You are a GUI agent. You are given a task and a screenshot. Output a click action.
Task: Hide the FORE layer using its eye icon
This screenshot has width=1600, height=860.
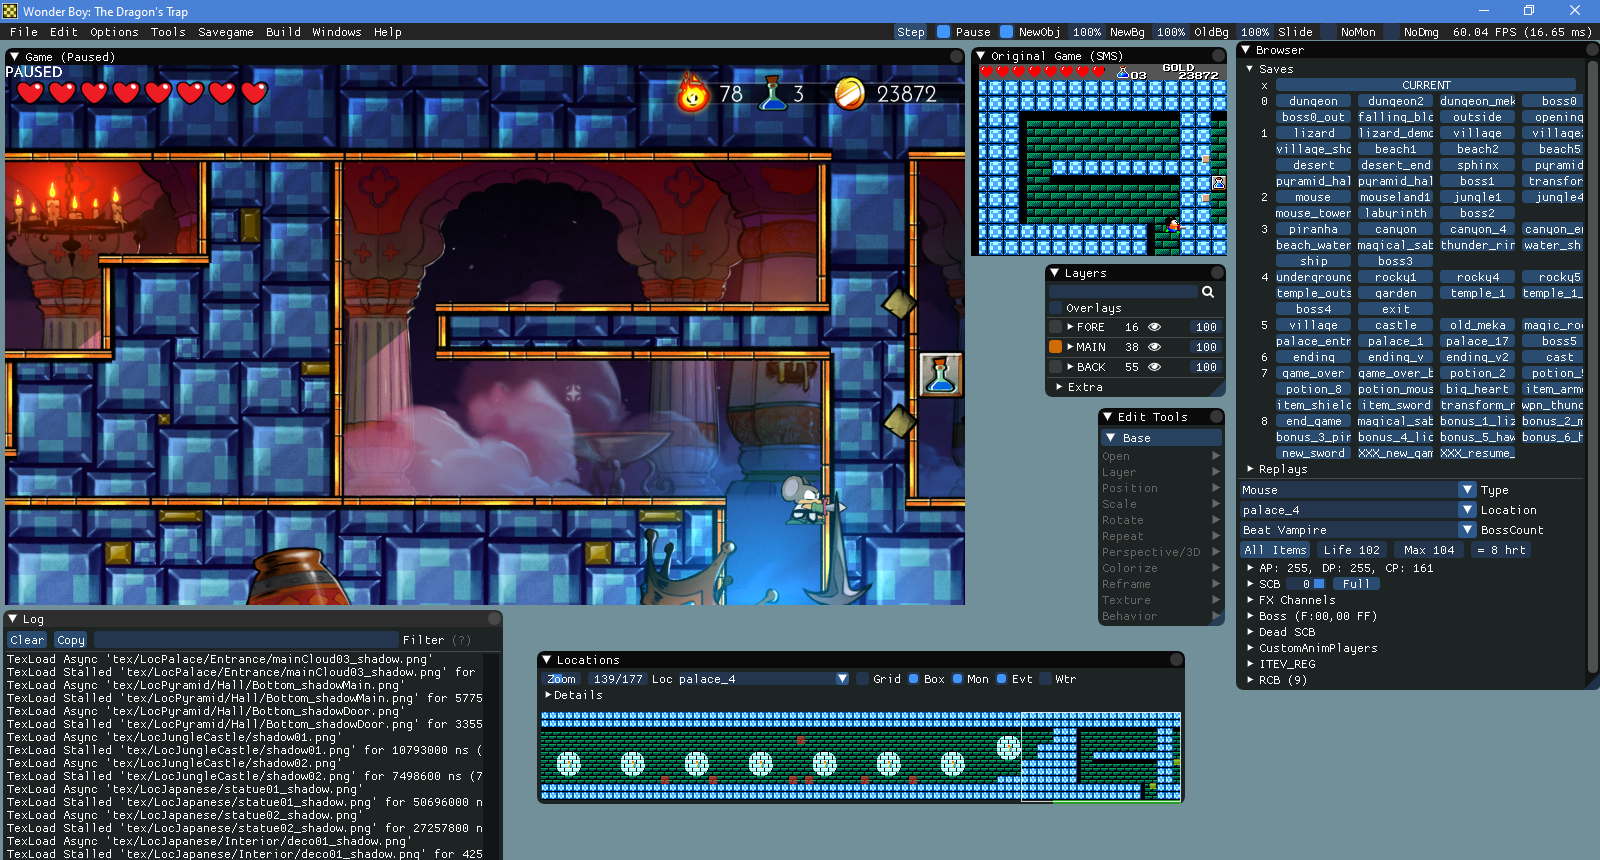[x=1154, y=327]
